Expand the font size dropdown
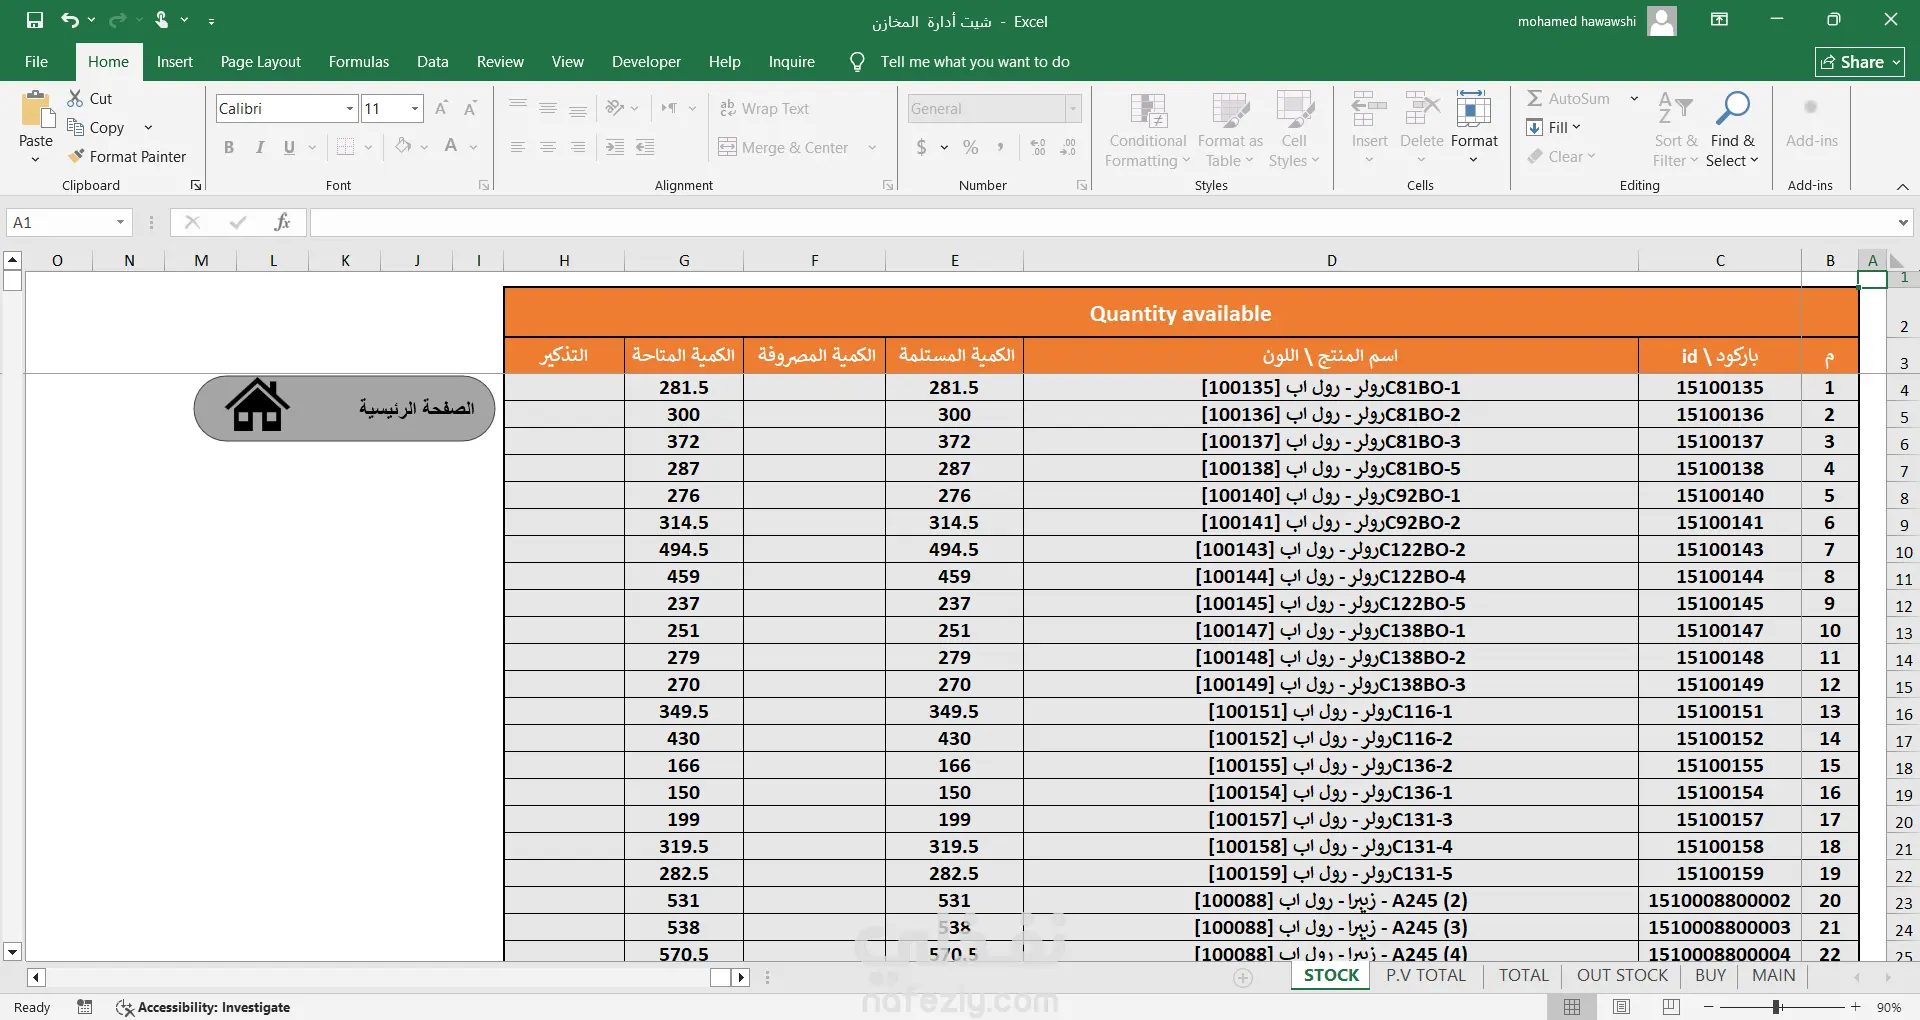This screenshot has height=1020, width=1920. (414, 108)
